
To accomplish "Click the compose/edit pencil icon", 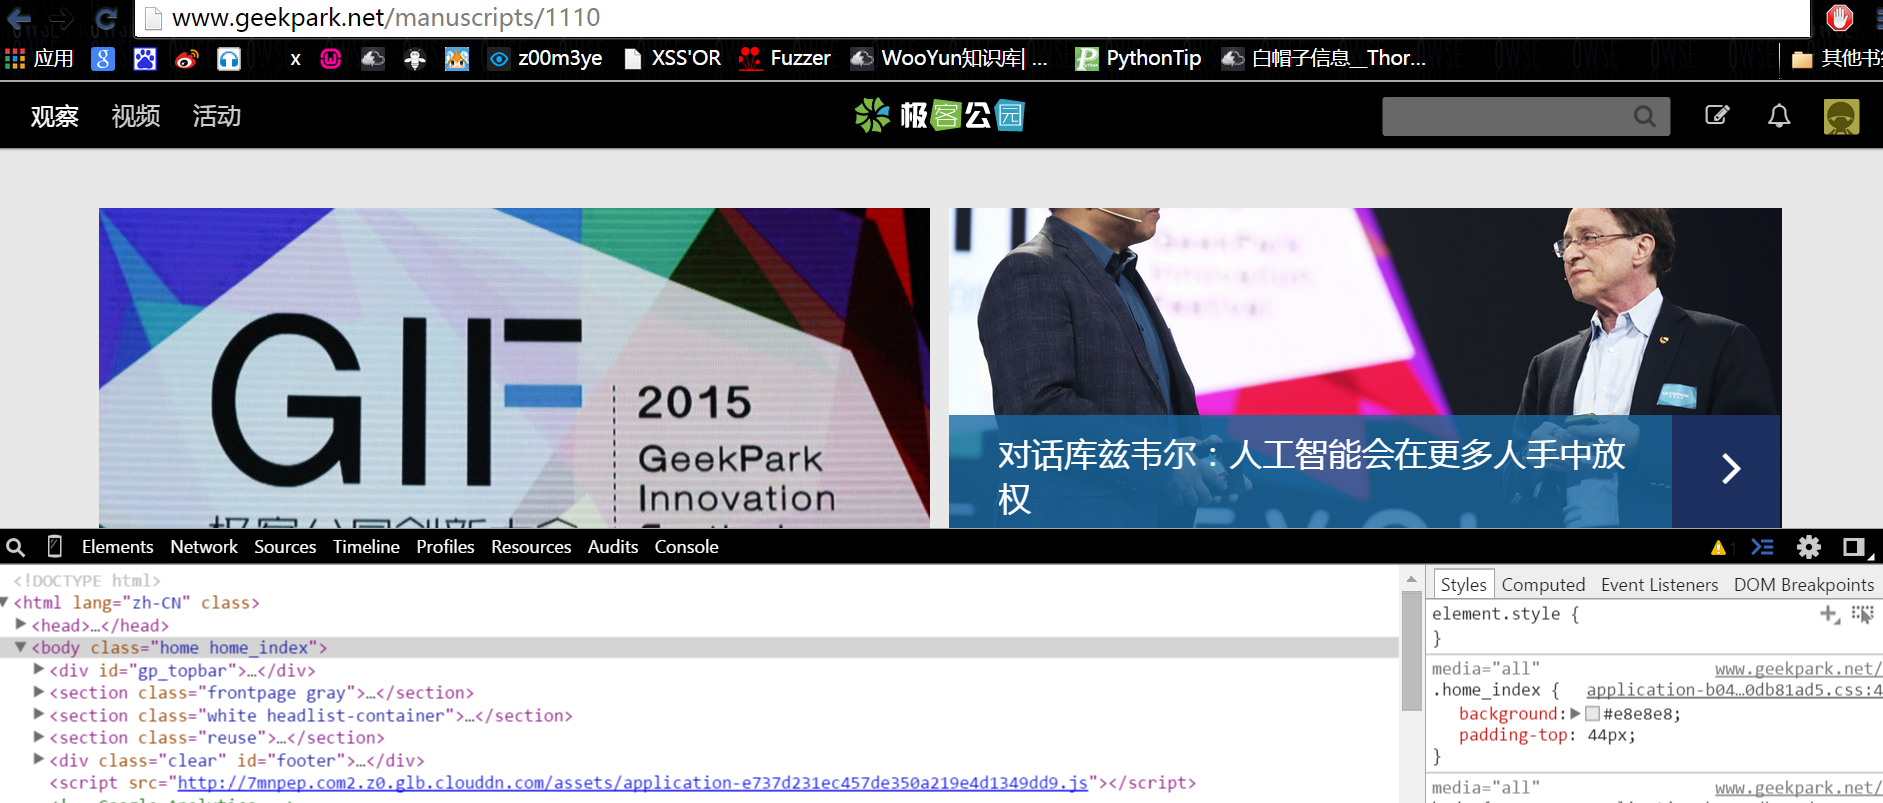I will [x=1717, y=116].
